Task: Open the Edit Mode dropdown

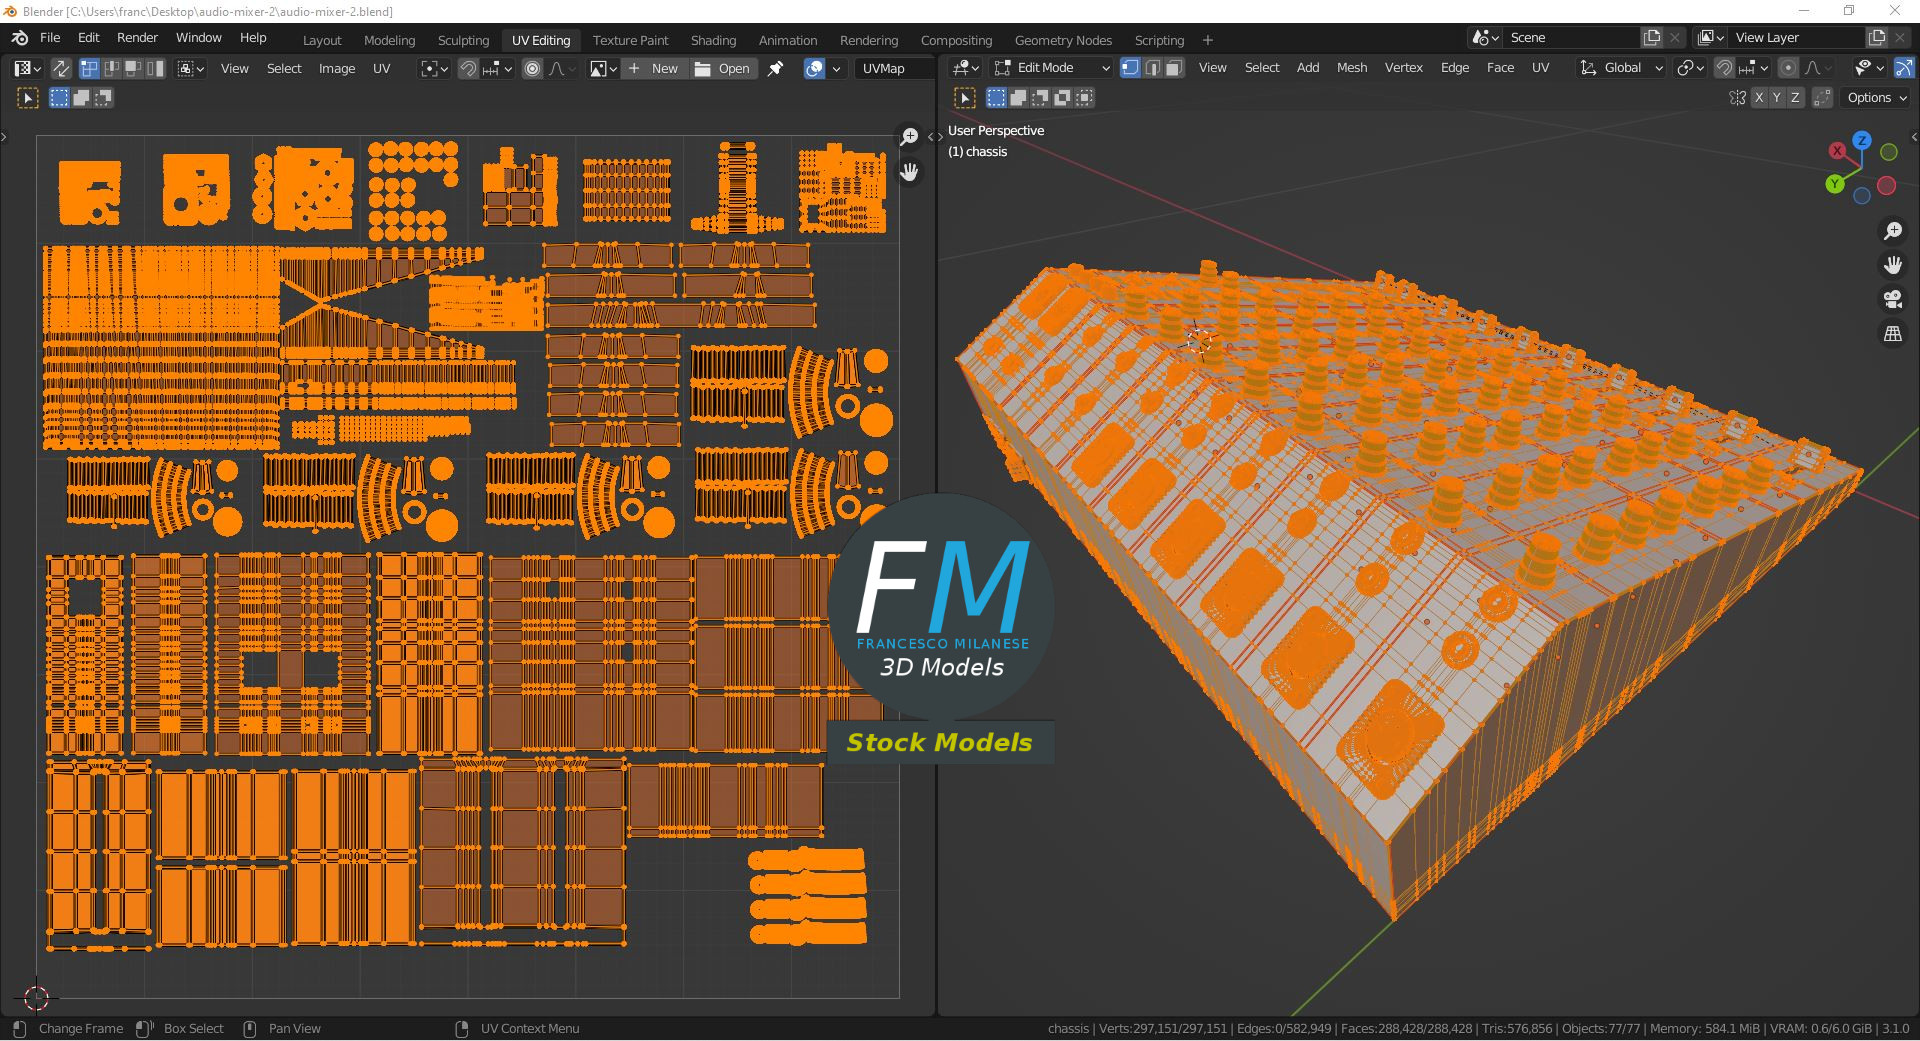Action: point(1052,68)
